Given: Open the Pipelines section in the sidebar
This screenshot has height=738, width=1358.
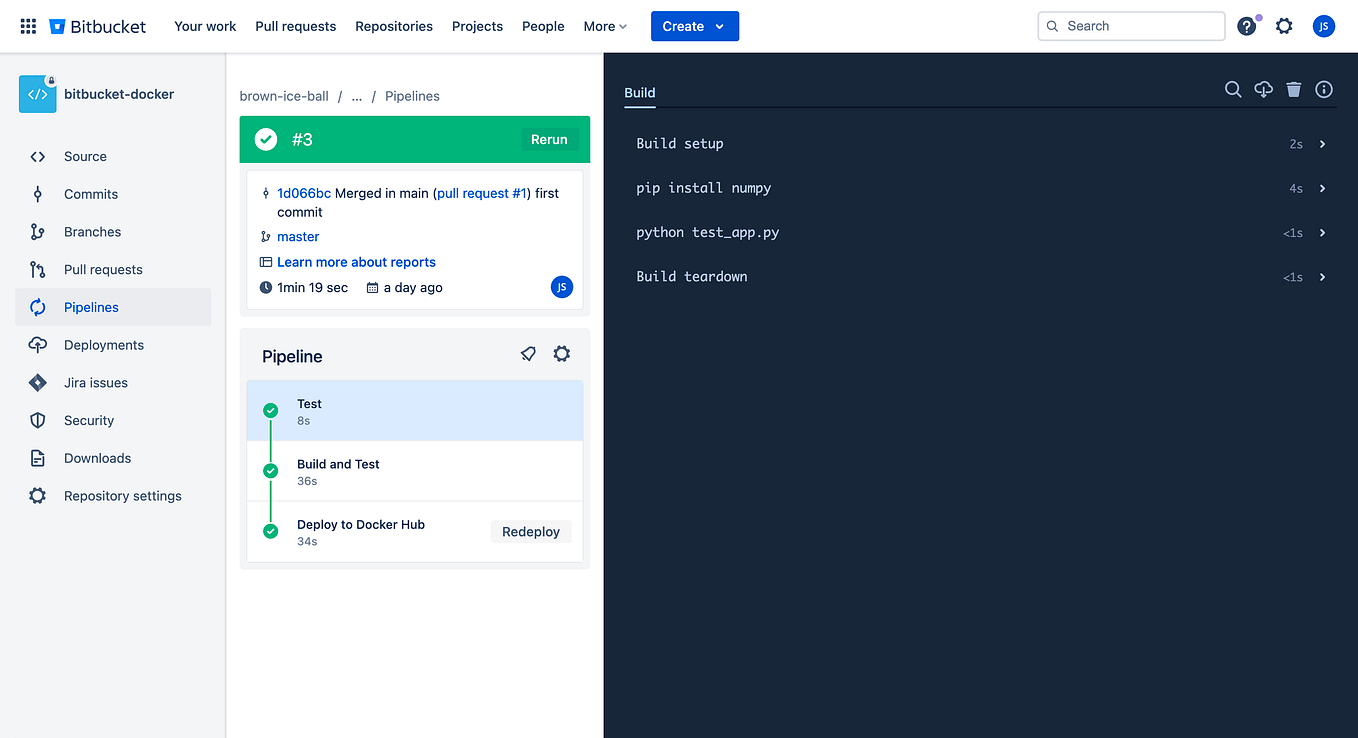Looking at the screenshot, I should [x=89, y=307].
